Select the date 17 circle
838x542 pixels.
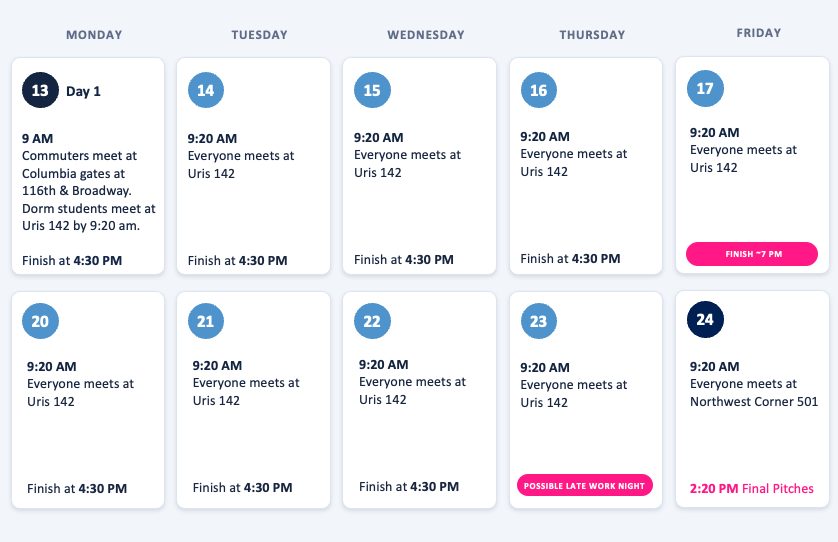click(x=705, y=88)
